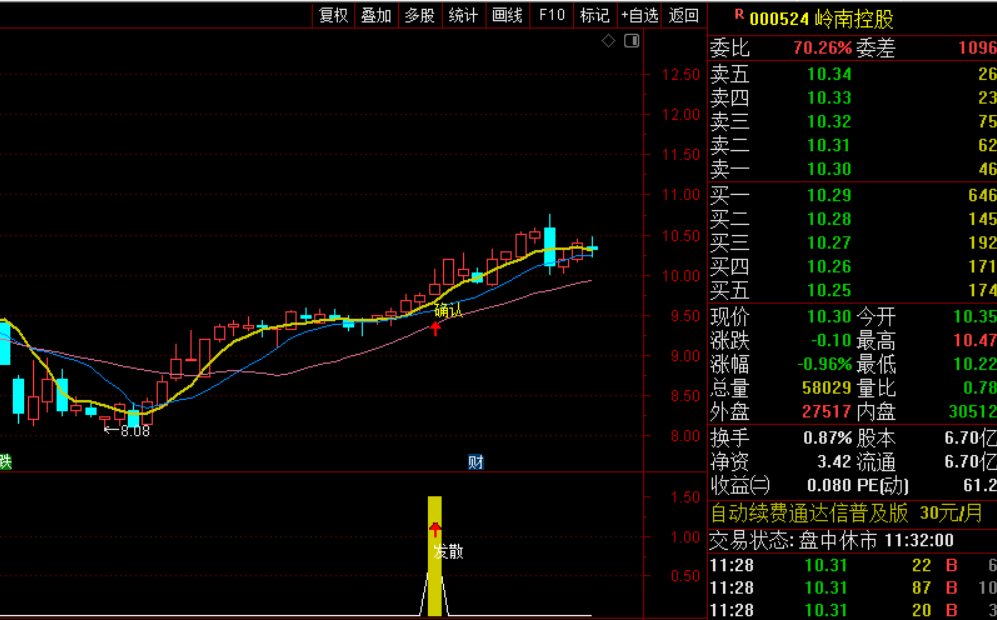Click the red arrow under the 确认 signal
997x620 pixels.
tap(436, 328)
